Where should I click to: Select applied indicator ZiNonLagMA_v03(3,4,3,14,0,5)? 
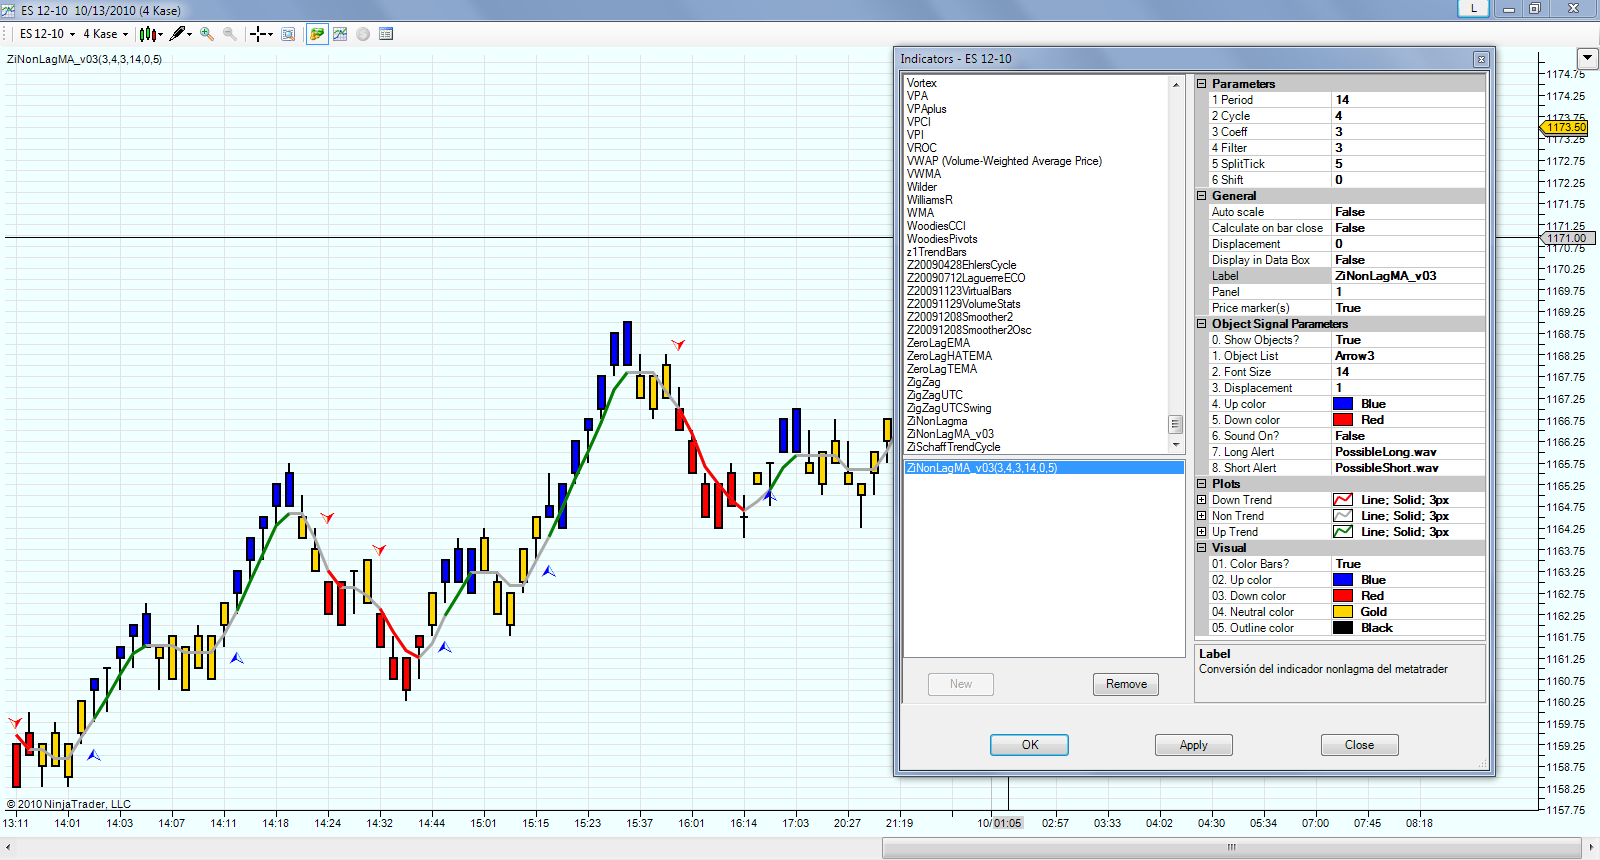1044,468
